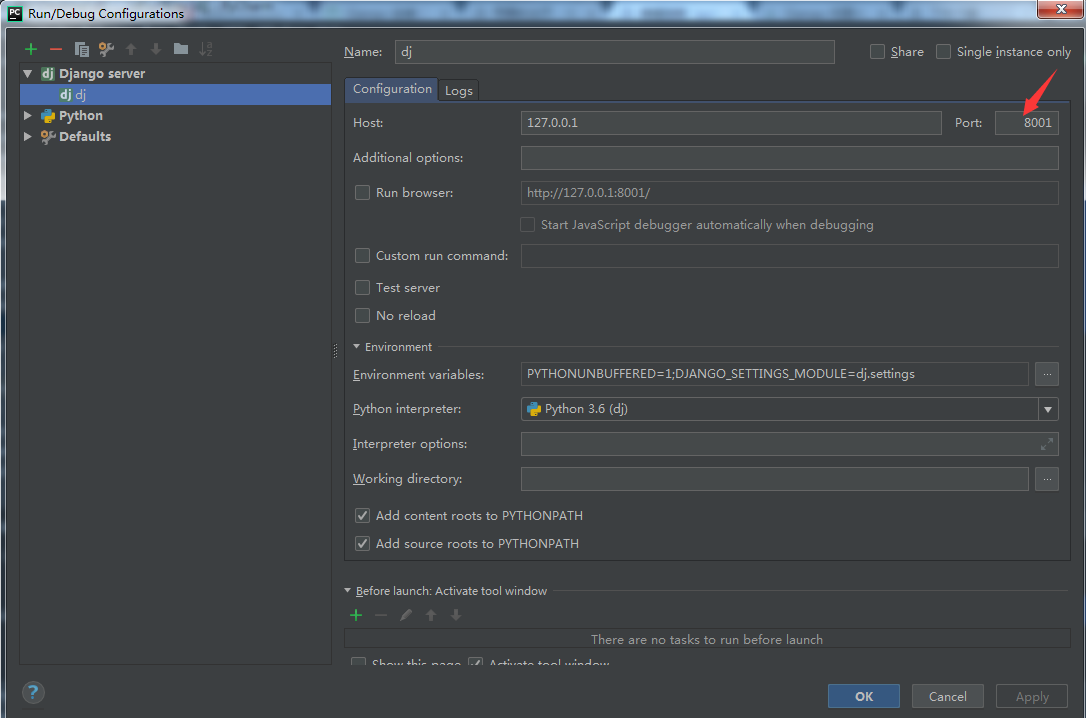Edit the before launch task
The image size is (1086, 718).
coord(406,615)
